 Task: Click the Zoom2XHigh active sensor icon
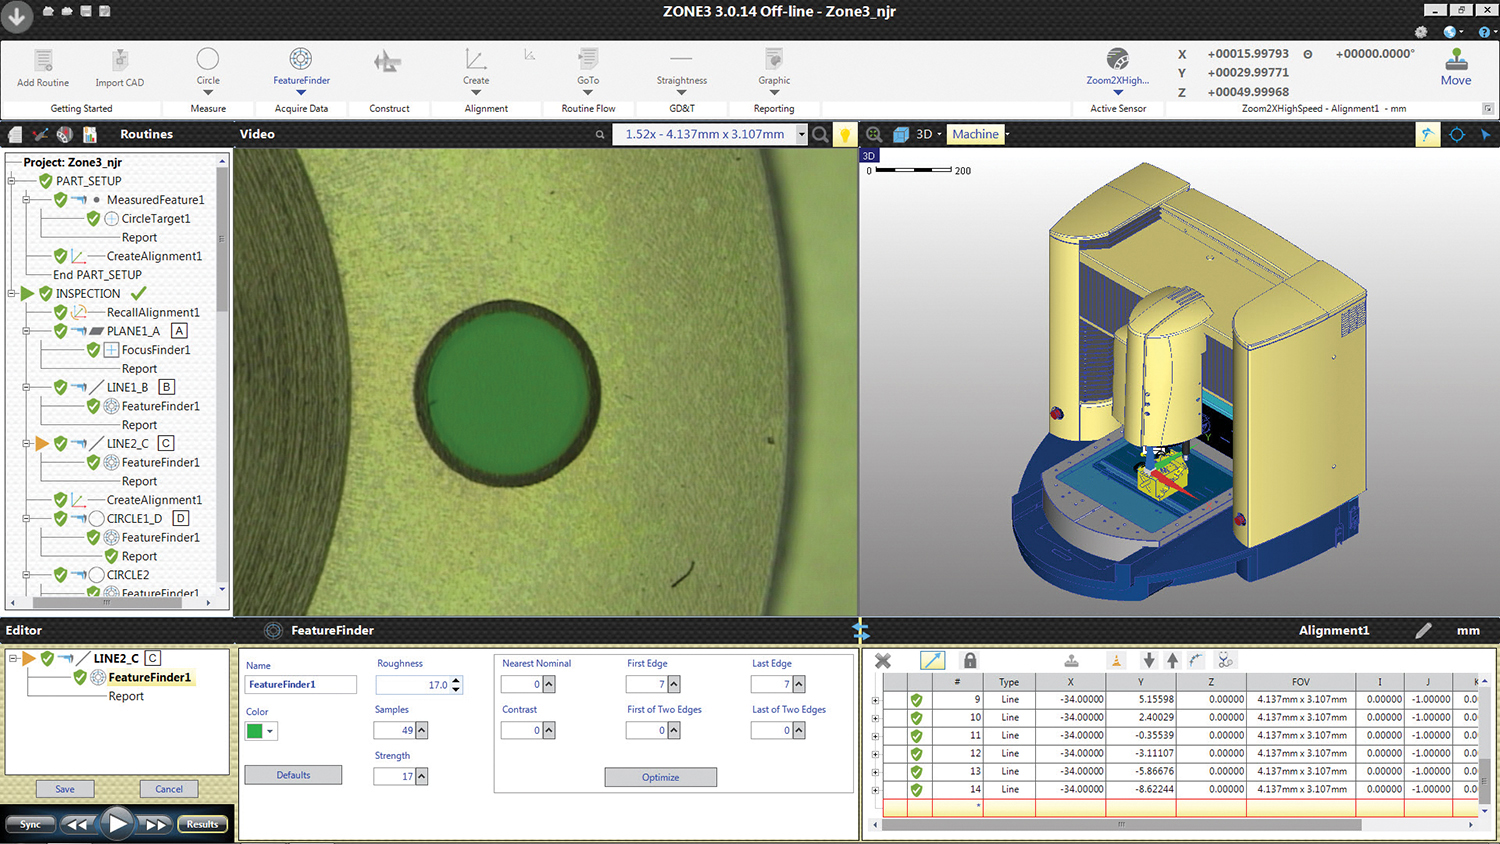click(1117, 59)
